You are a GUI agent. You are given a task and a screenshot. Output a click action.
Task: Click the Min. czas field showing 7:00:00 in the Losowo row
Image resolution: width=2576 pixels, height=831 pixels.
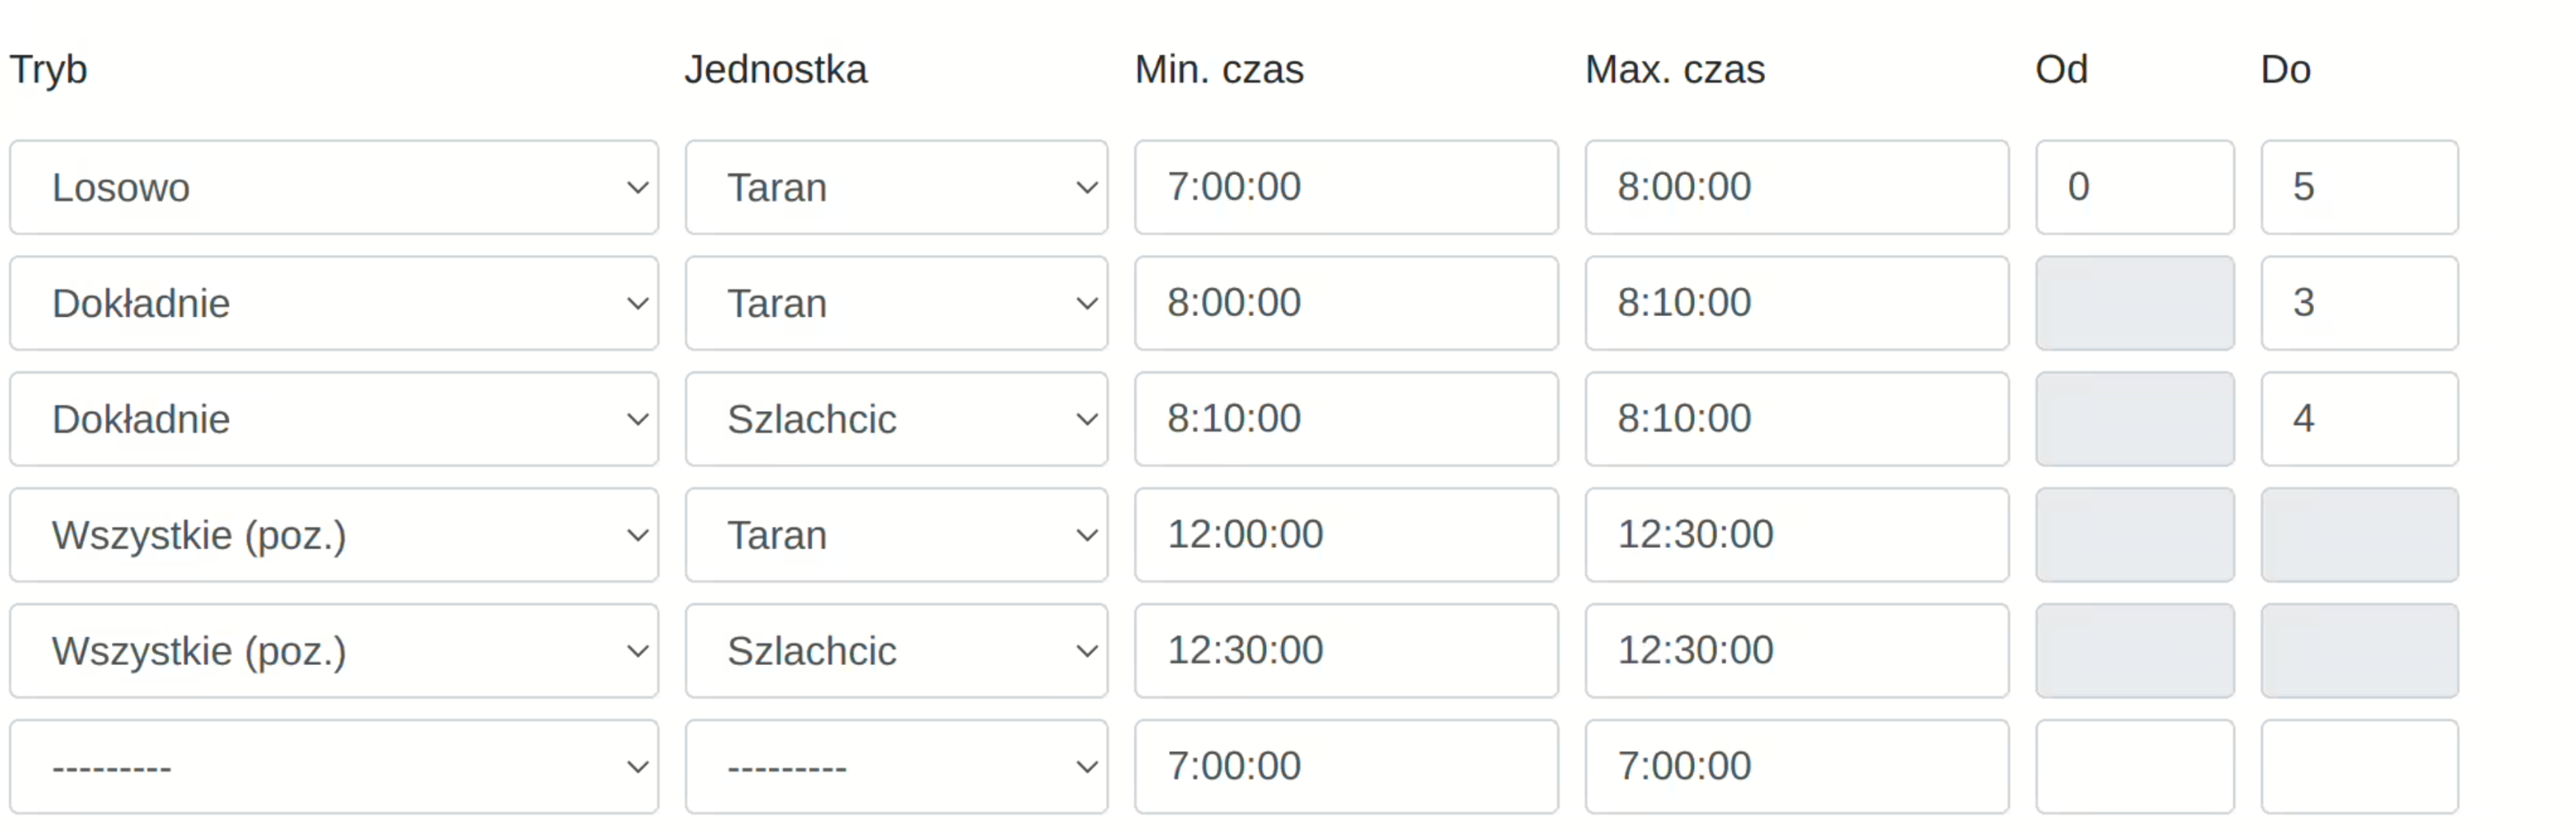[x=1346, y=187]
